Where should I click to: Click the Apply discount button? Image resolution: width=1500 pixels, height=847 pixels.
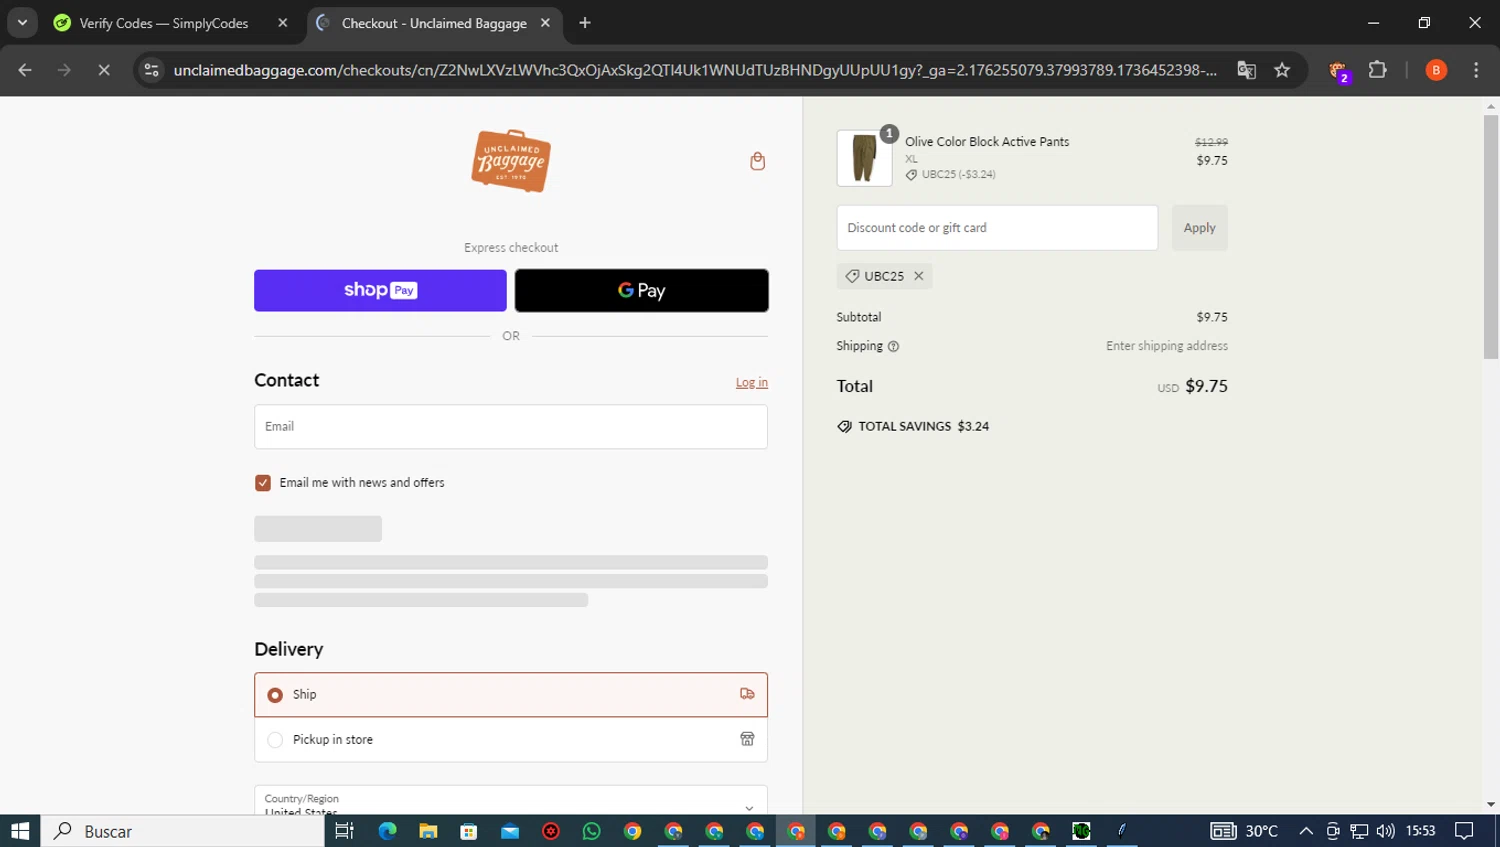pos(1199,228)
